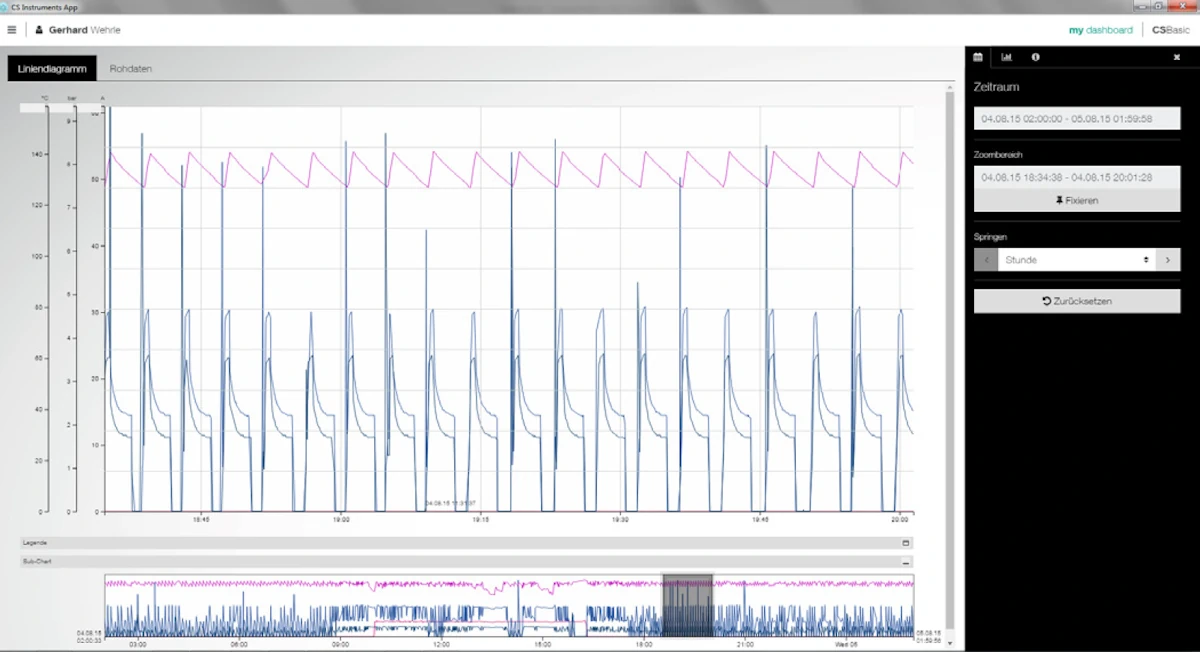
Task: Go to my dashboard
Action: [x=1100, y=30]
